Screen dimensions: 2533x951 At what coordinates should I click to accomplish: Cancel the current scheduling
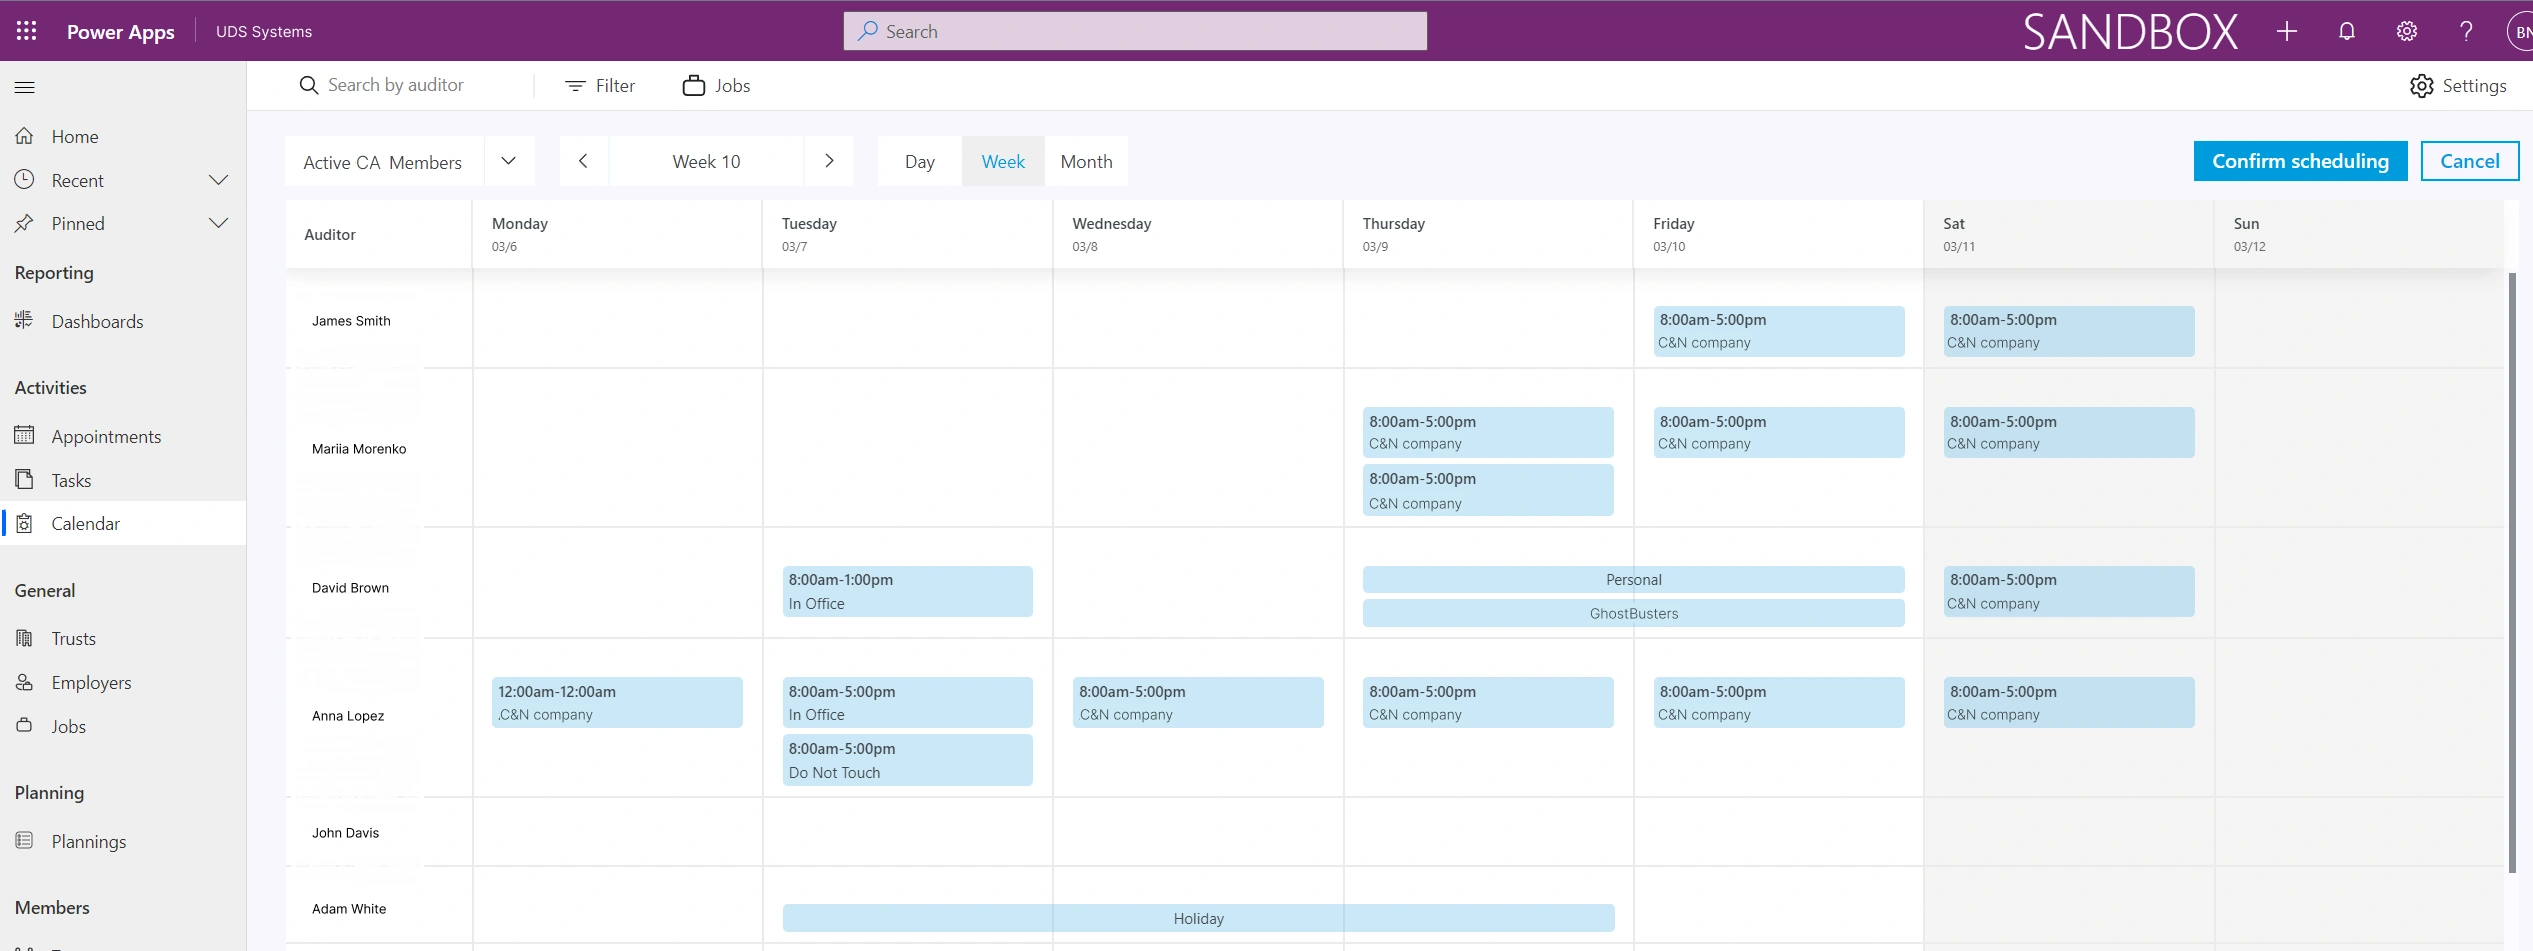point(2469,160)
